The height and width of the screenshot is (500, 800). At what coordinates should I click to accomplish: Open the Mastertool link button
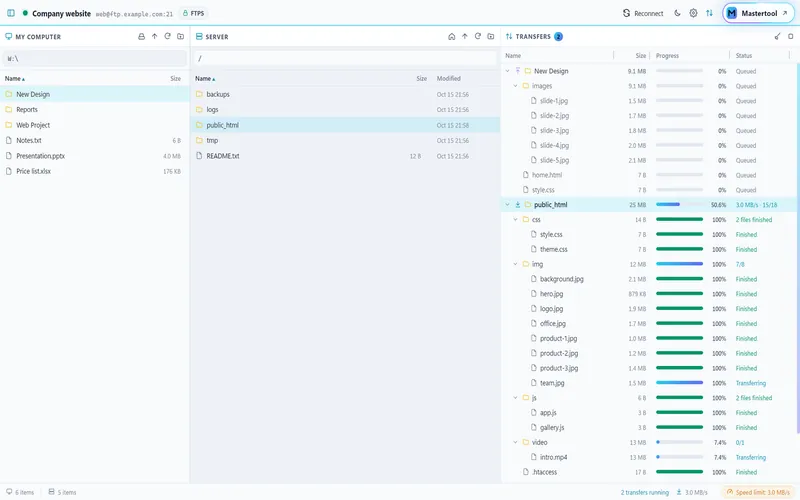point(759,13)
